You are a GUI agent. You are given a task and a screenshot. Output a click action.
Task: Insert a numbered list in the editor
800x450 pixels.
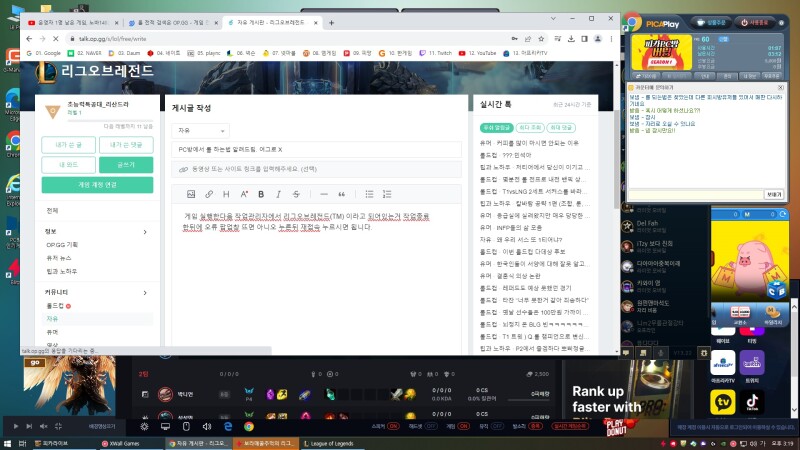point(385,194)
